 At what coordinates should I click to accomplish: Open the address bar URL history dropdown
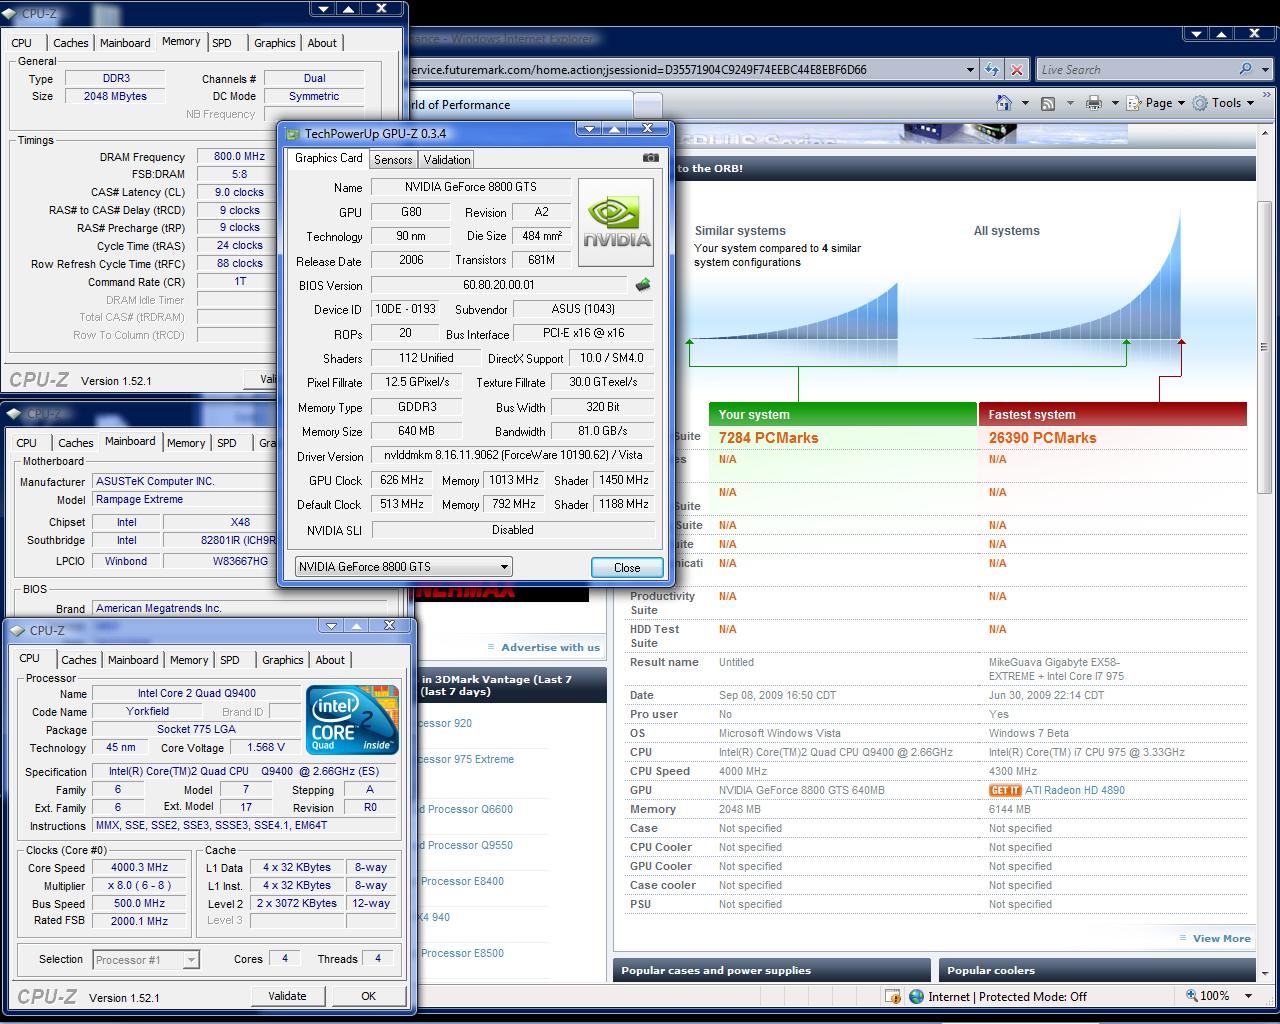(969, 70)
